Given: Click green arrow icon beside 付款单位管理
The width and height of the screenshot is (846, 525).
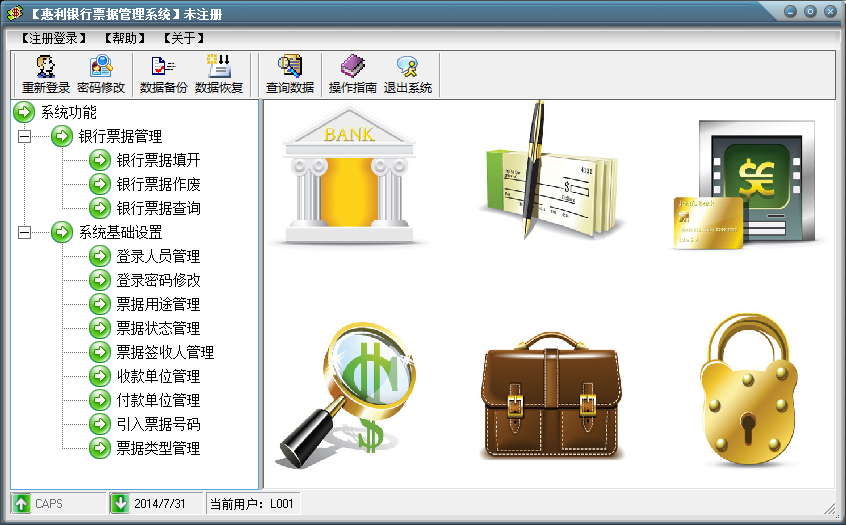Looking at the screenshot, I should click(100, 400).
